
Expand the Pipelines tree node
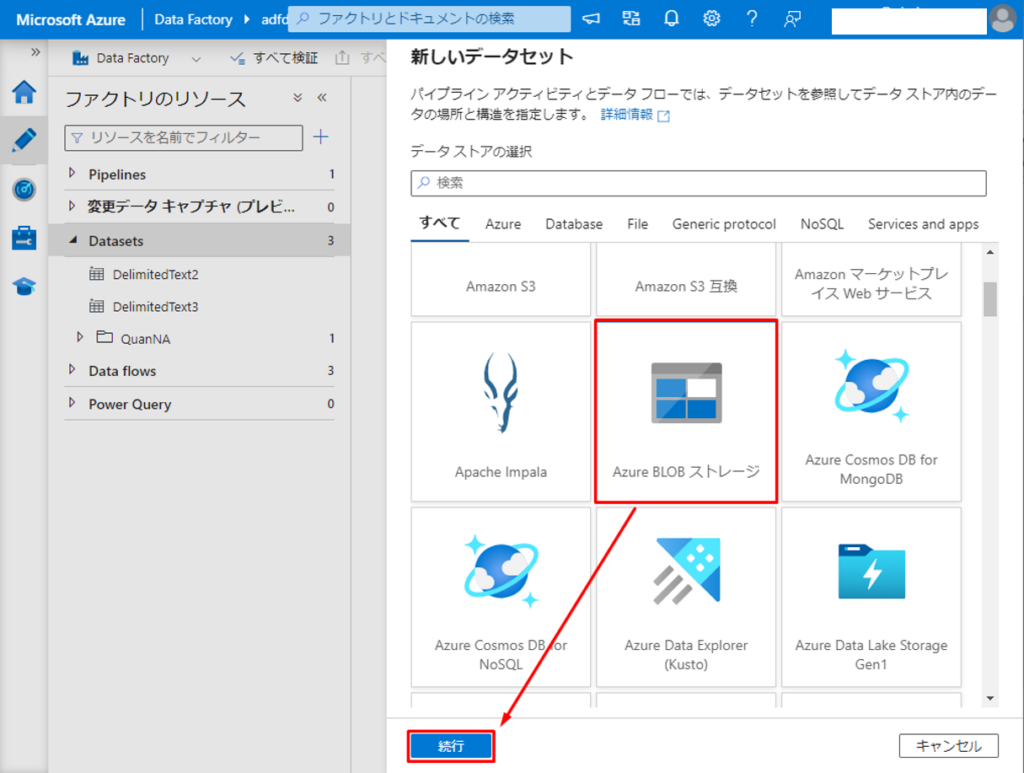72,174
